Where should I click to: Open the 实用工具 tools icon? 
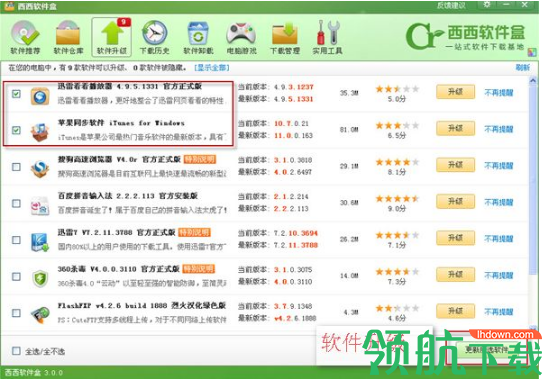(x=327, y=37)
